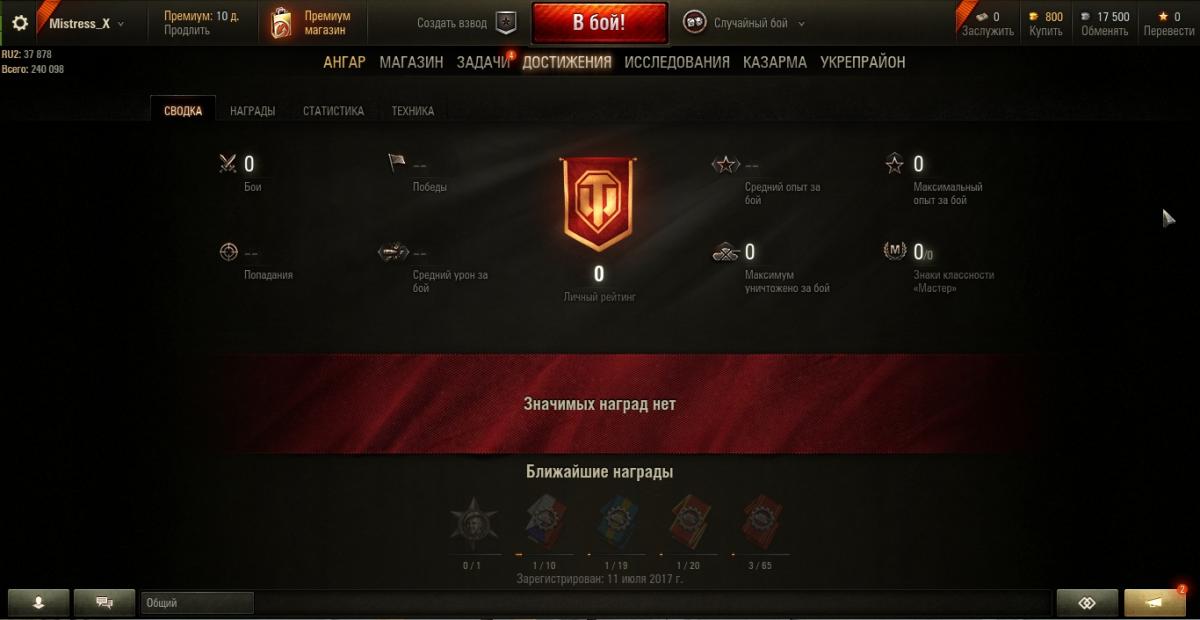Image resolution: width=1200 pixels, height=620 pixels.
Task: Select the first upcoming award medal 0/1
Action: point(472,522)
